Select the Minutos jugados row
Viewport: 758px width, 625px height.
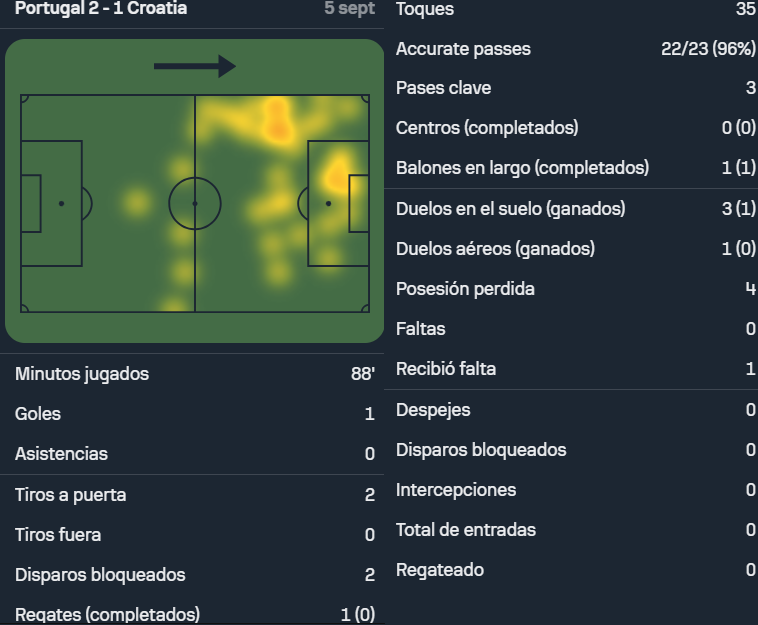(x=195, y=374)
